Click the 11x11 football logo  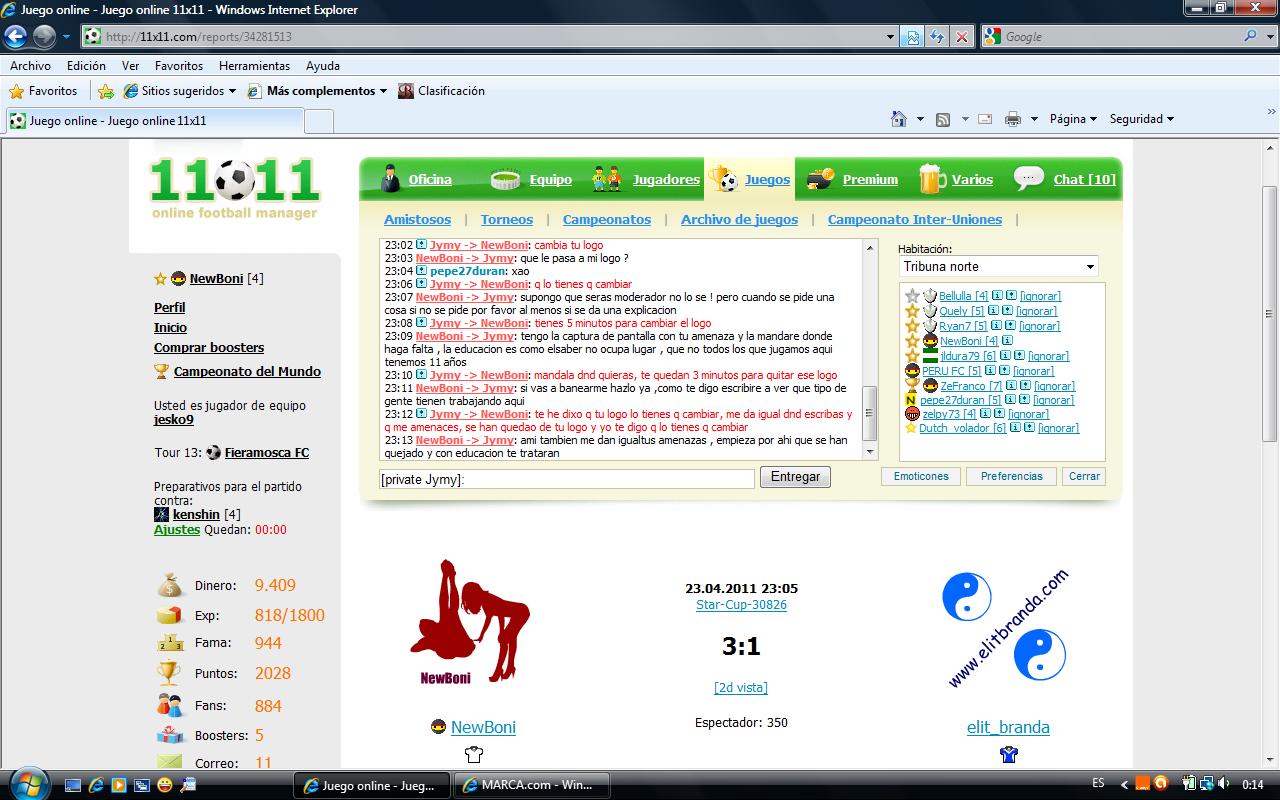(235, 187)
